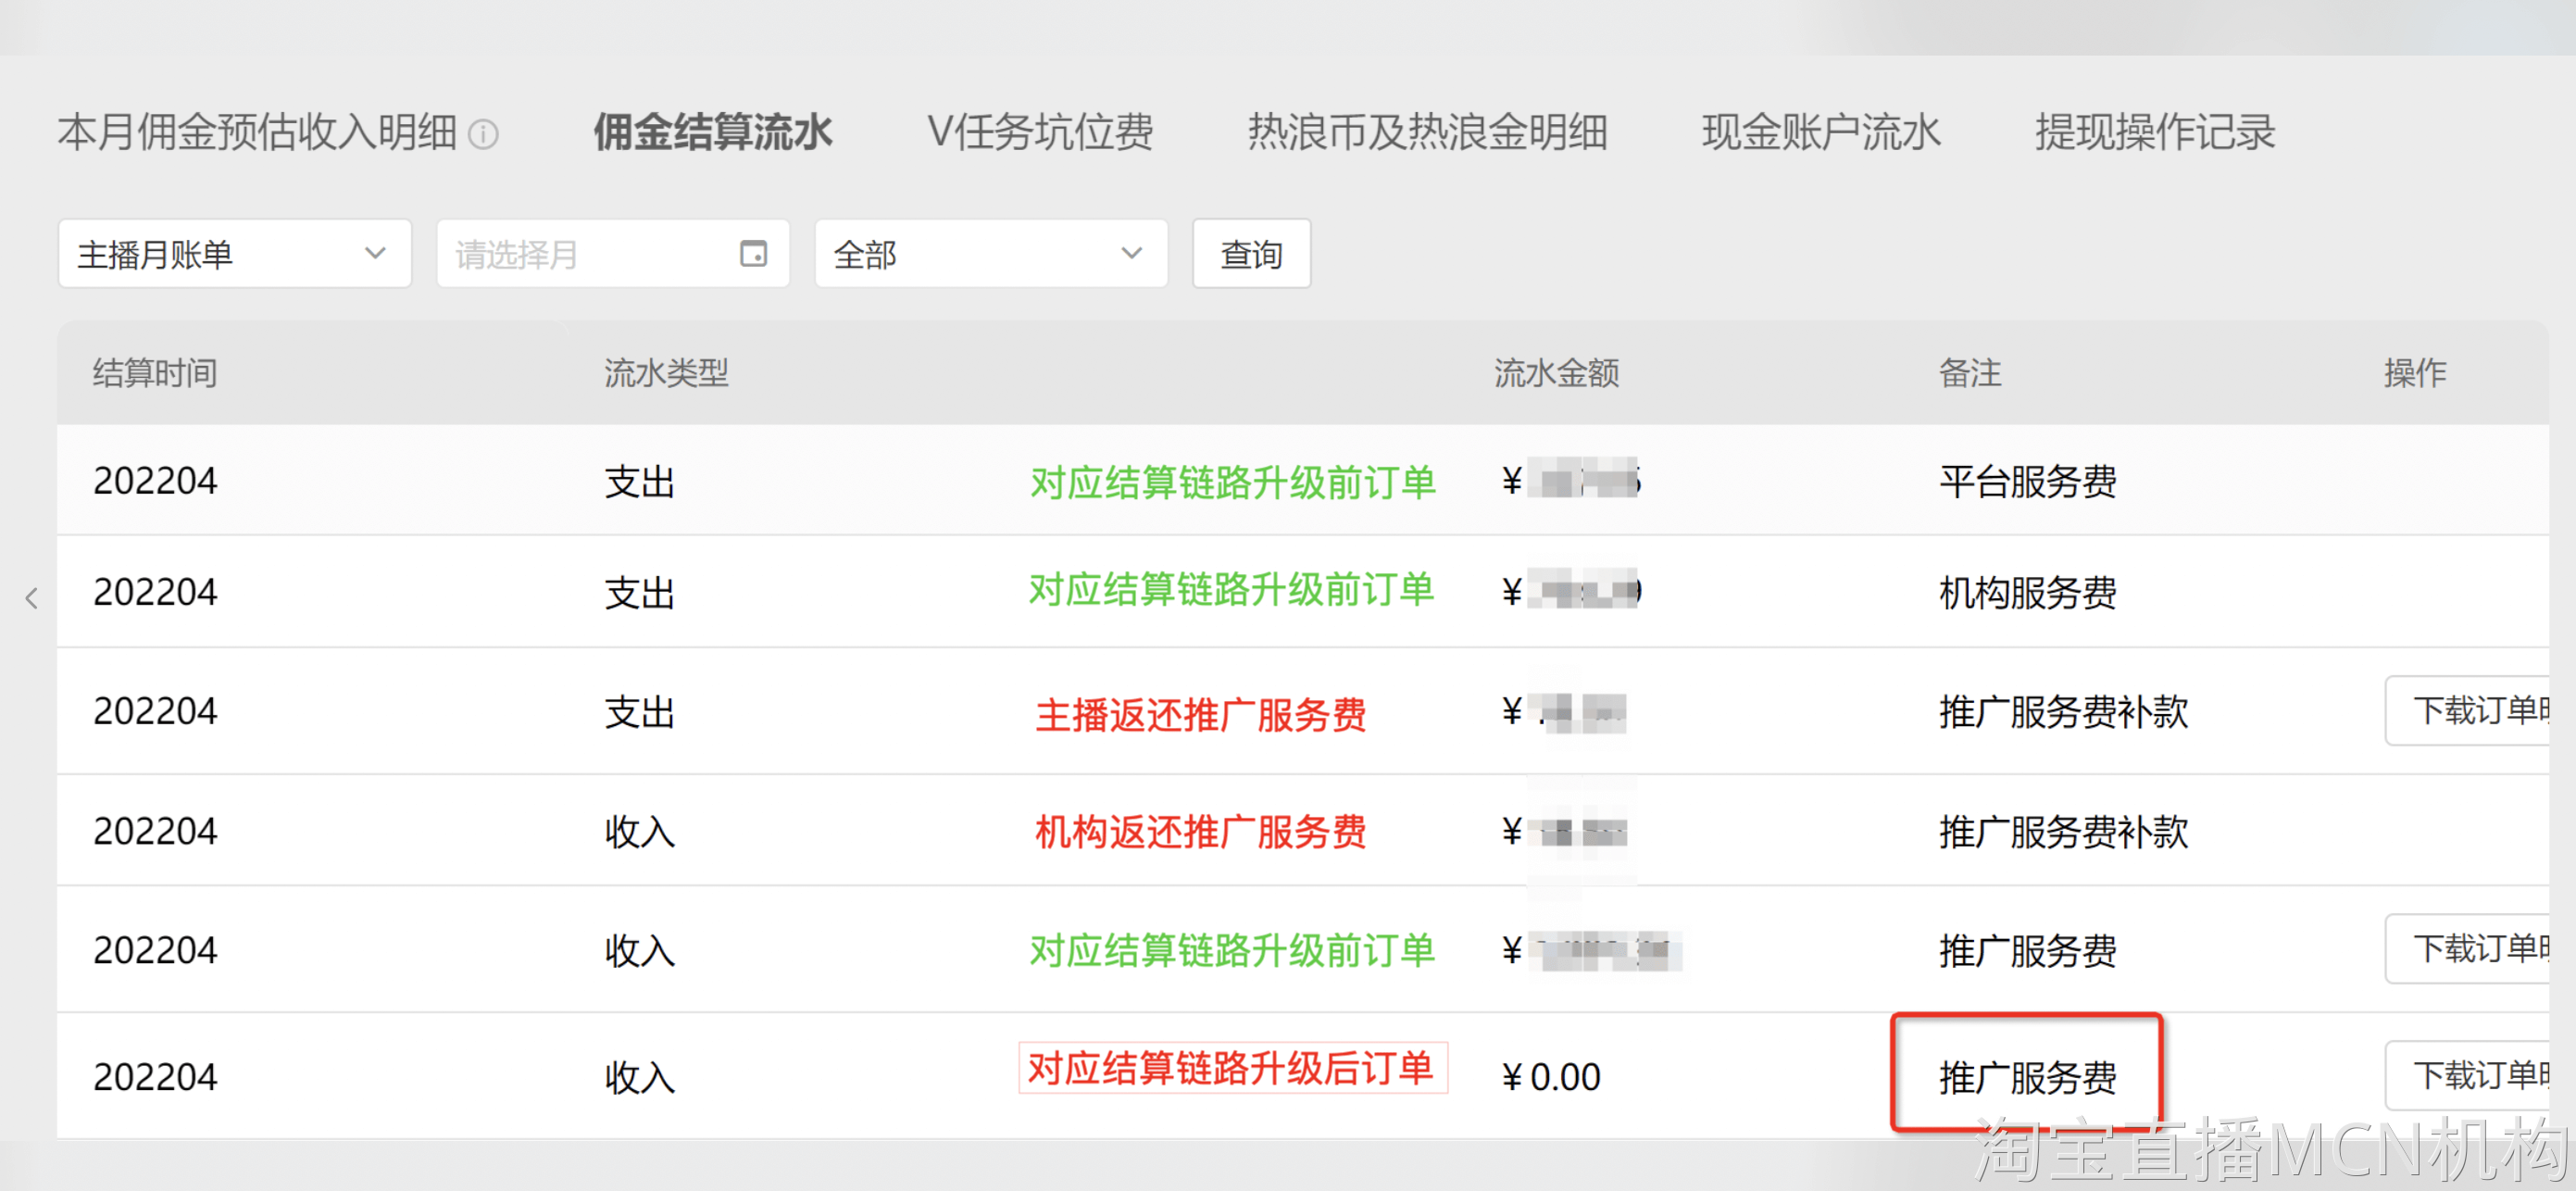Click the ¥0.00 amount cell

tap(1551, 1077)
